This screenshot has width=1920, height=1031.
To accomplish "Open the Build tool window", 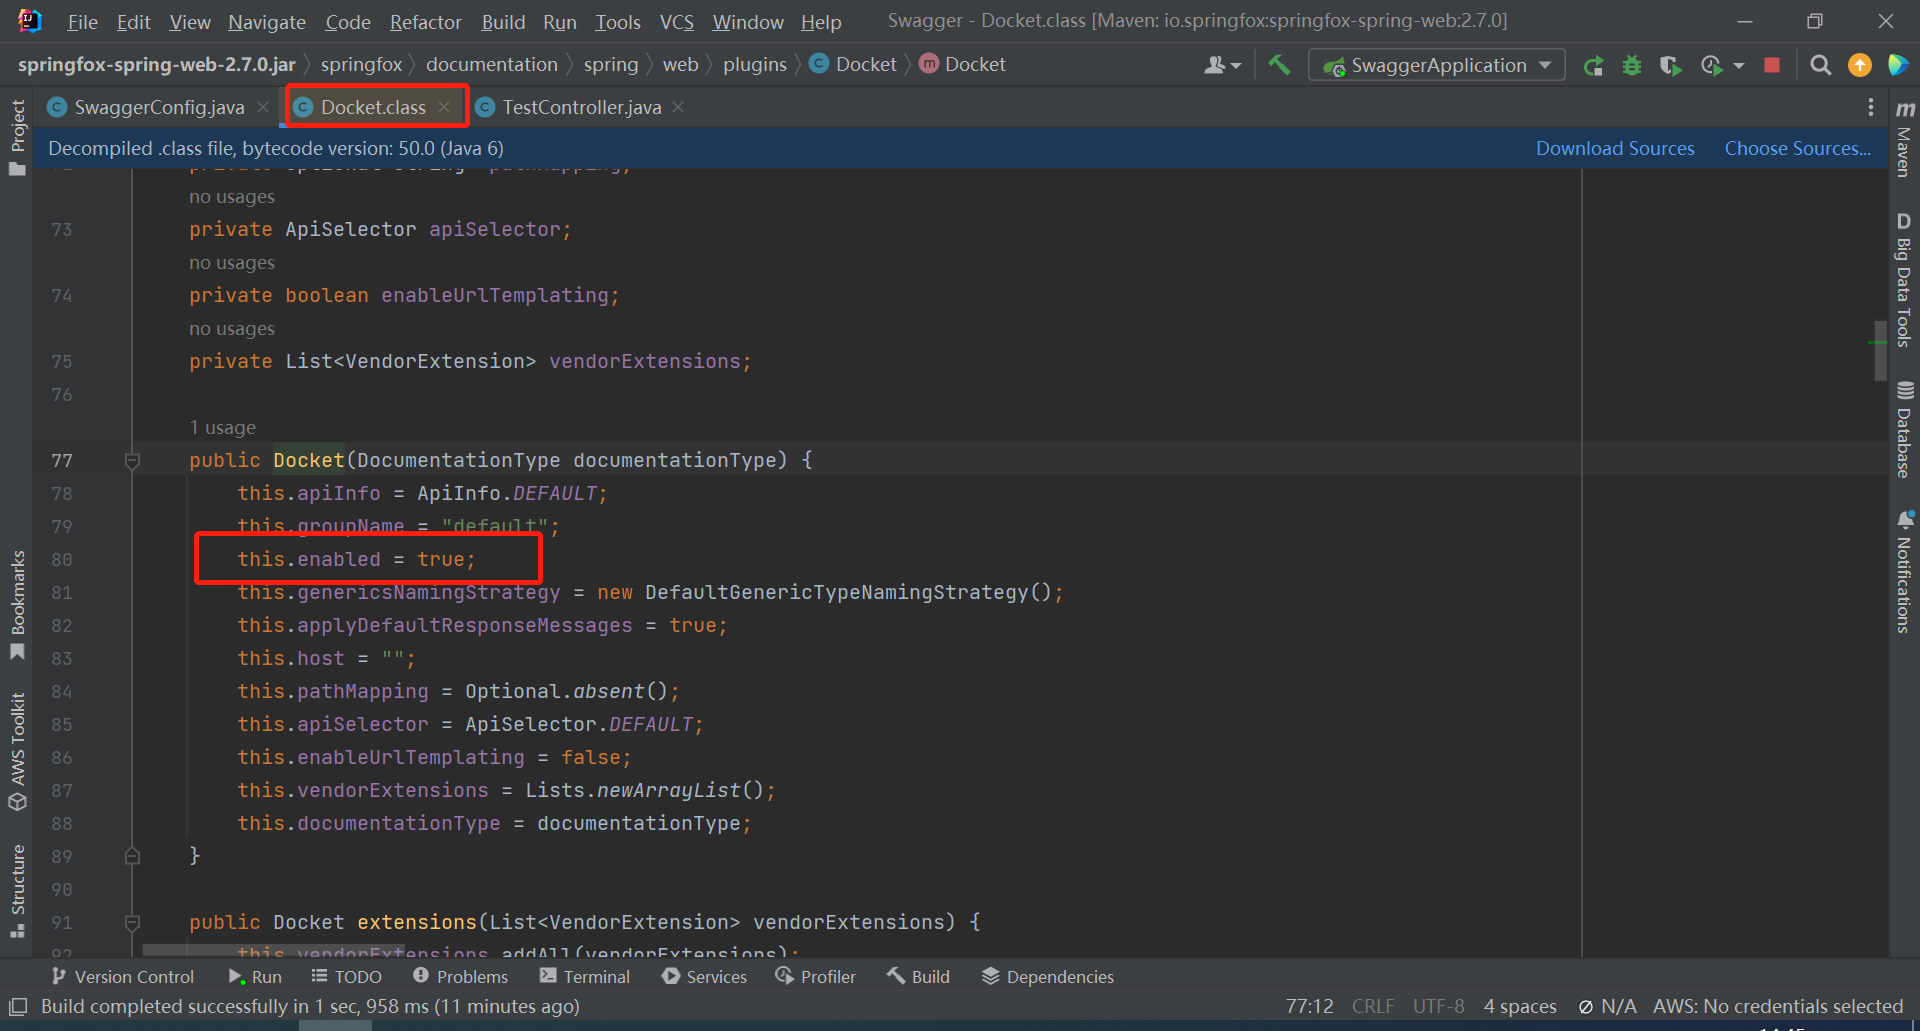I will [918, 976].
